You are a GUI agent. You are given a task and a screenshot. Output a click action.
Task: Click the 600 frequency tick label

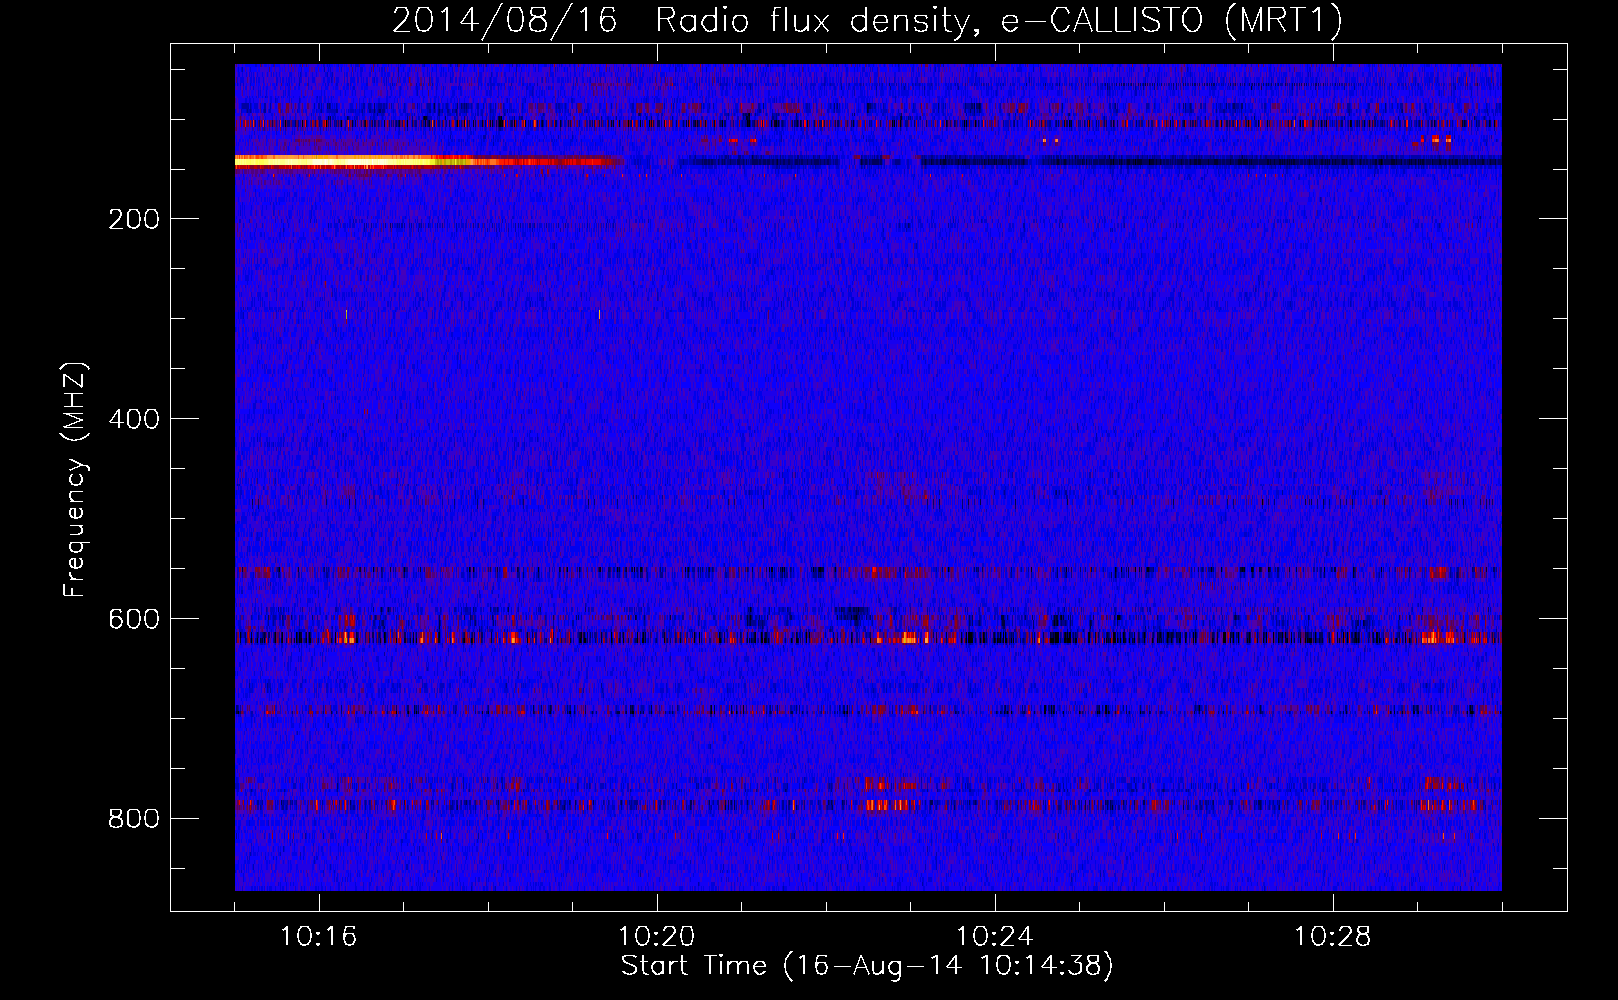point(134,619)
